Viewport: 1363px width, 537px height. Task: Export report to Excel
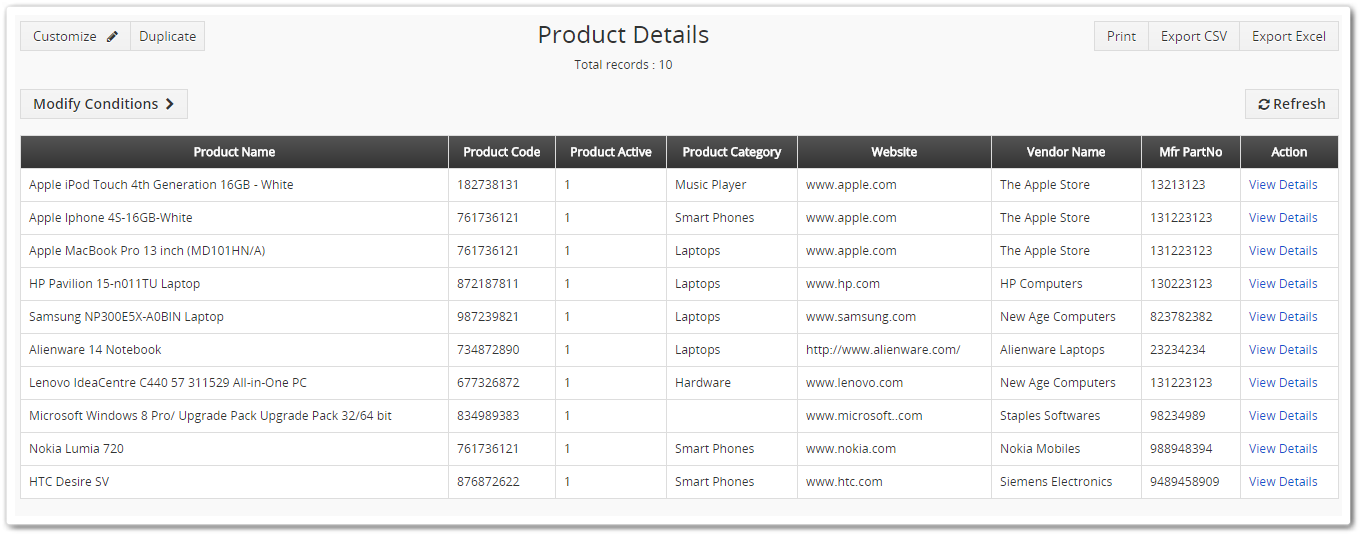[x=1288, y=37]
